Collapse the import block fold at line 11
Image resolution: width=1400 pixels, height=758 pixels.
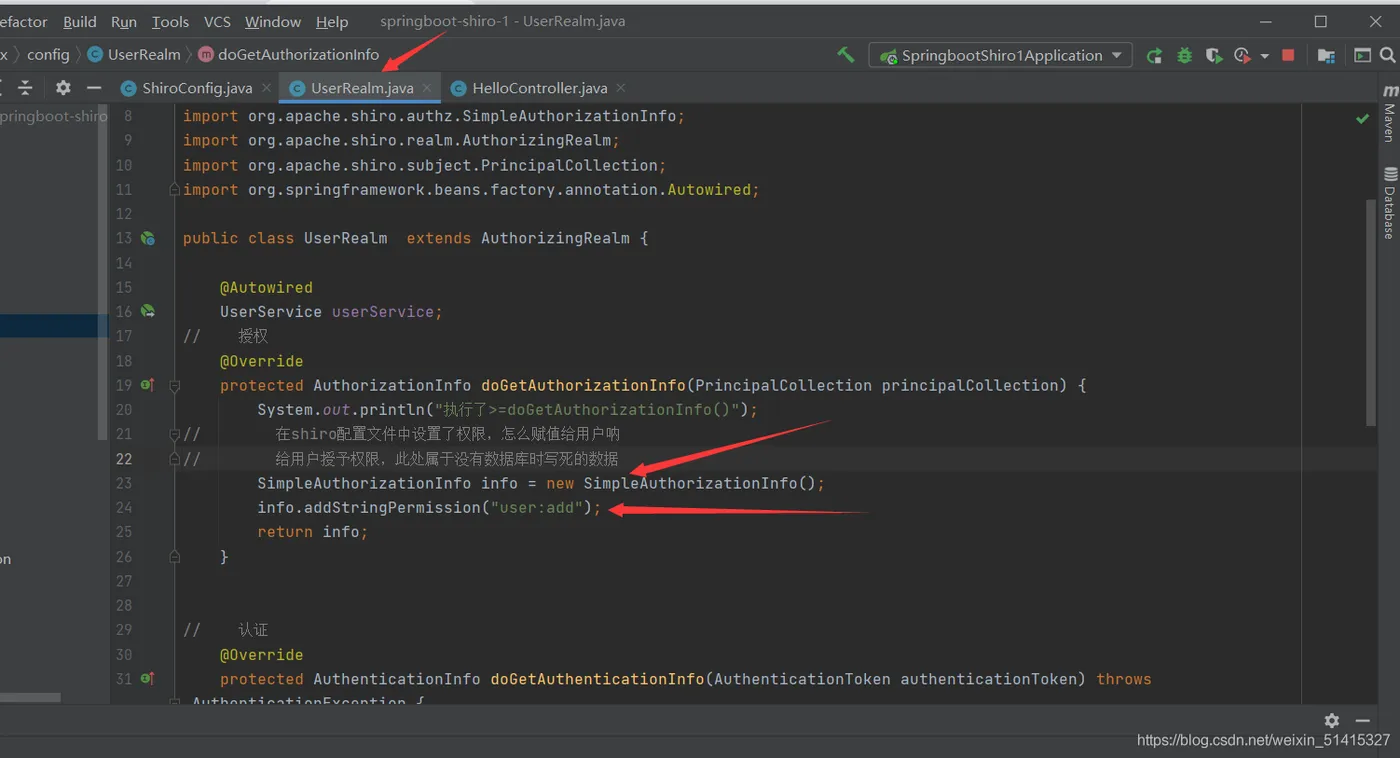coord(175,189)
